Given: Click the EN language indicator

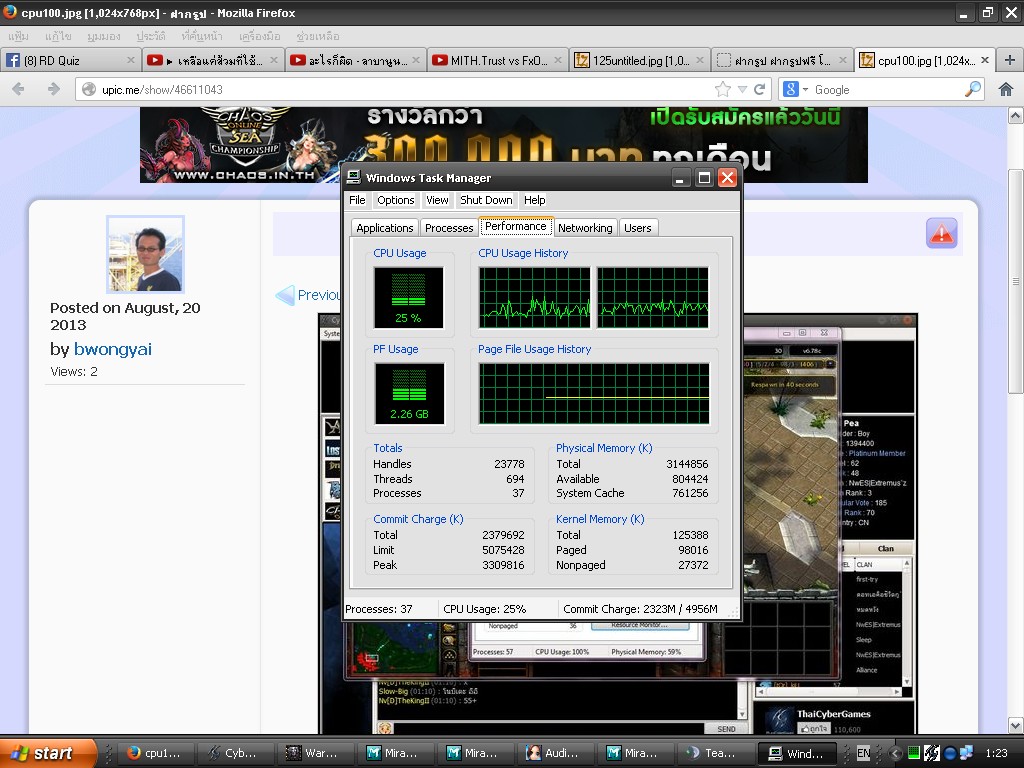Looking at the screenshot, I should (863, 753).
